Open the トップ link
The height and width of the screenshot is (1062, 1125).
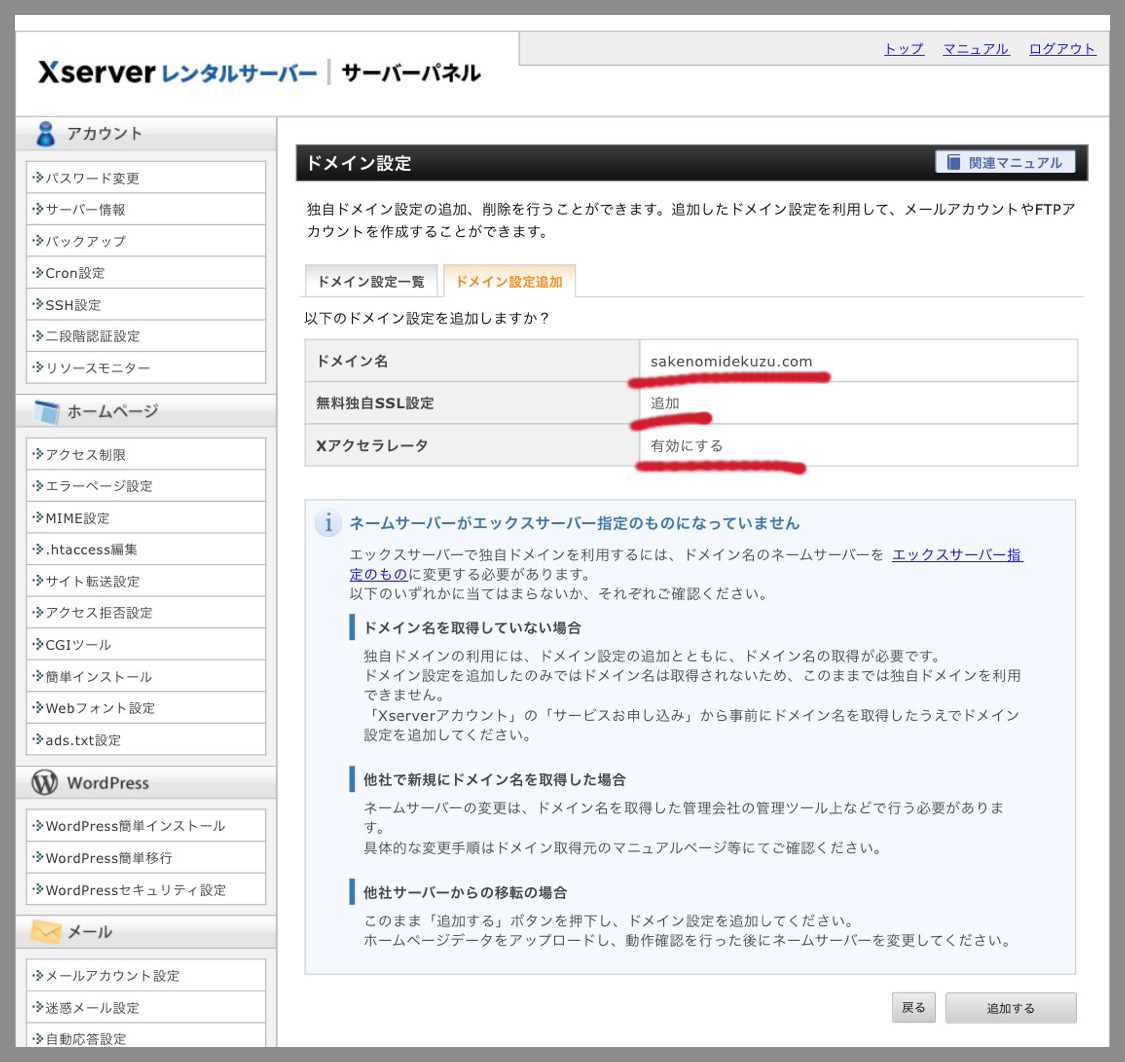pyautogui.click(x=903, y=49)
